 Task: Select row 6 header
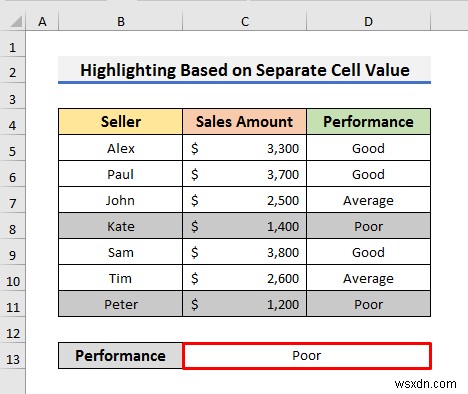pos(12,174)
